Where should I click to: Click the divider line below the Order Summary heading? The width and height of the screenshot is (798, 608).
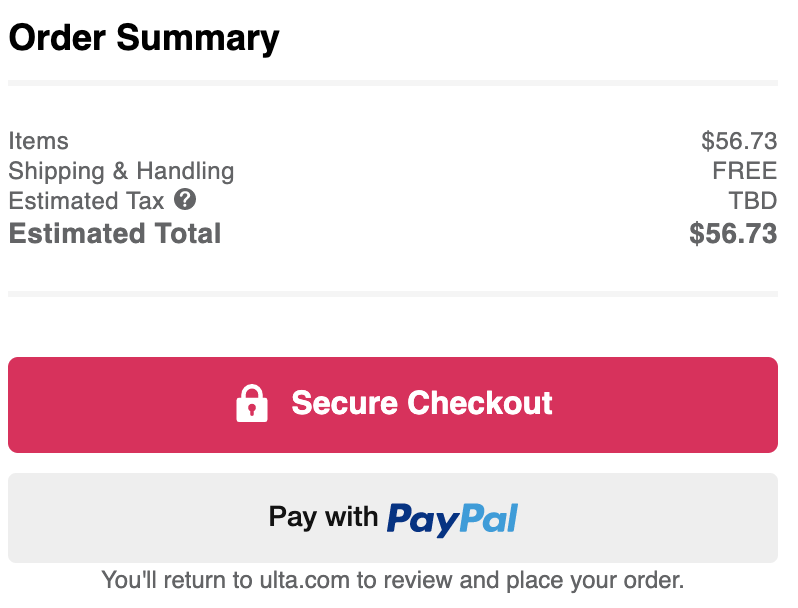point(393,83)
